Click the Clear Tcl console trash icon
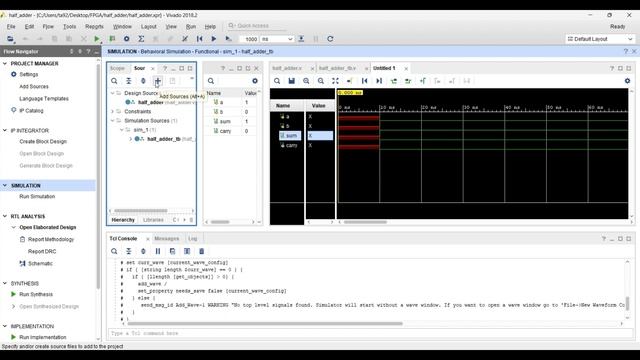Viewport: 640px width, 360px height. (x=202, y=251)
